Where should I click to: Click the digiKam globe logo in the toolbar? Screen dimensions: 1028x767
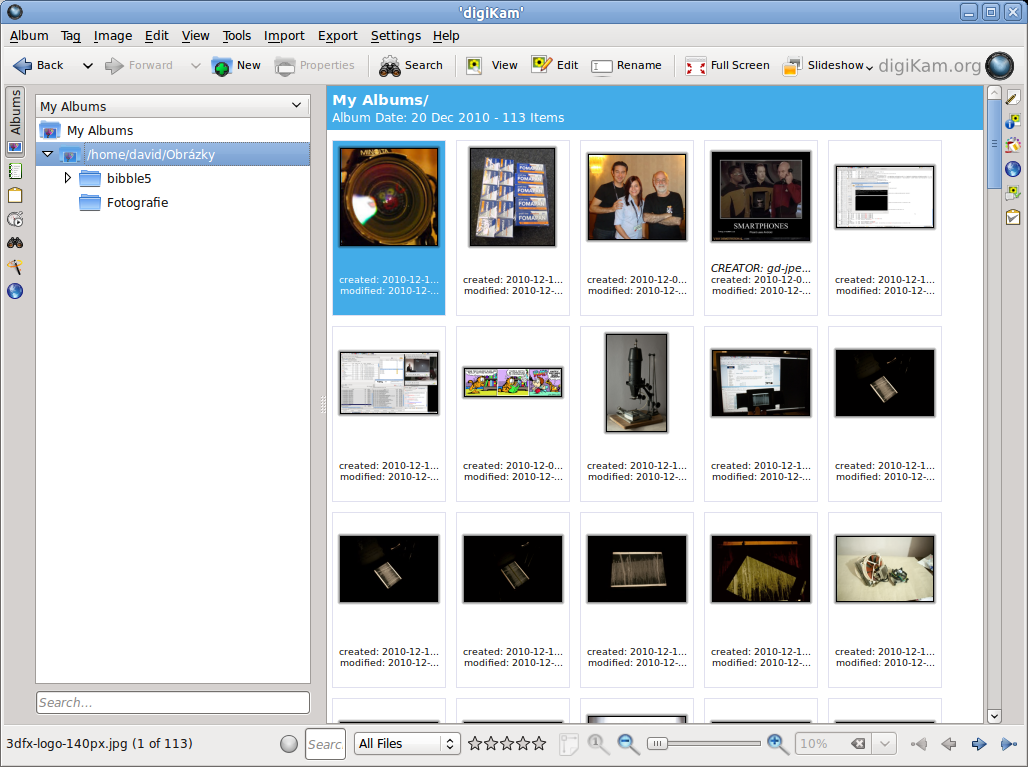[x=999, y=66]
